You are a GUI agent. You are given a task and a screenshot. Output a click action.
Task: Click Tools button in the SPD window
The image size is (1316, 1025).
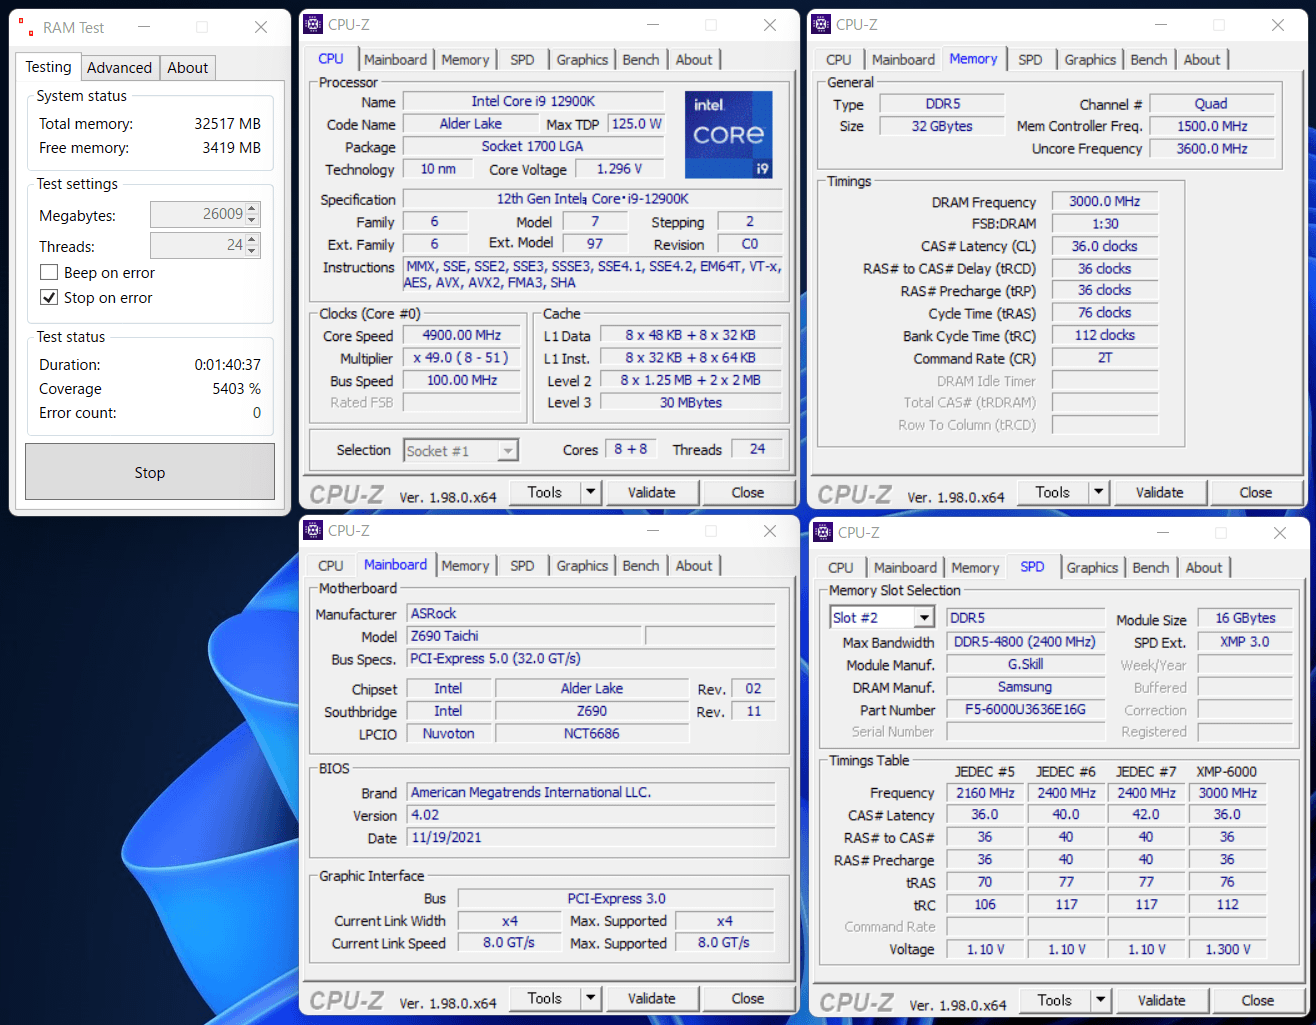click(1055, 1000)
